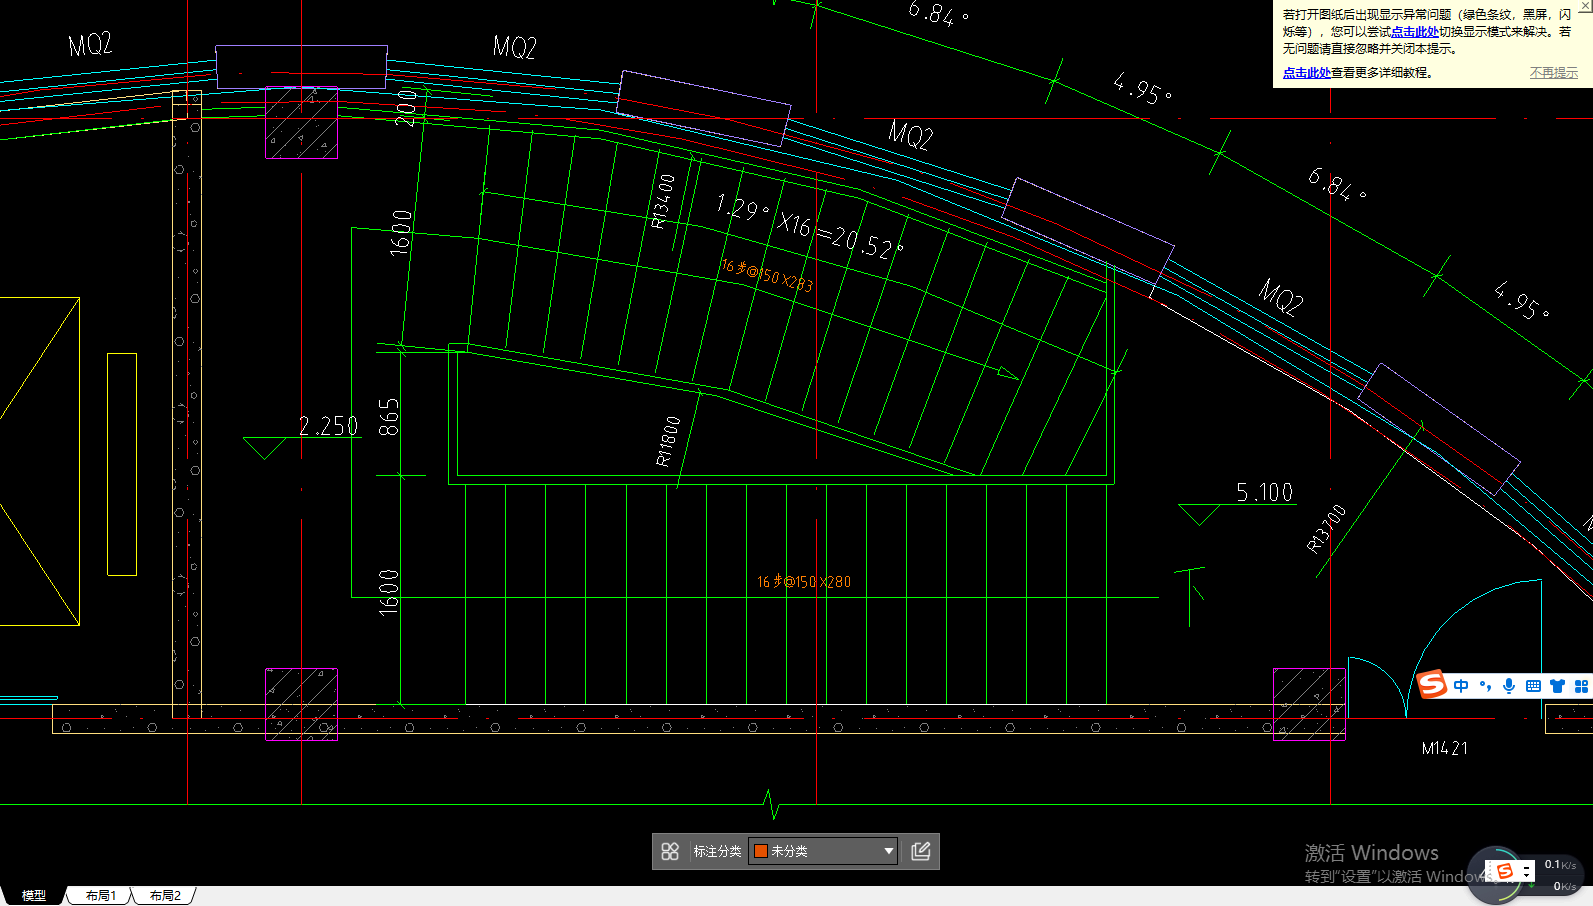
Task: Open the Sogou toolbox grid icon
Action: tap(1581, 686)
